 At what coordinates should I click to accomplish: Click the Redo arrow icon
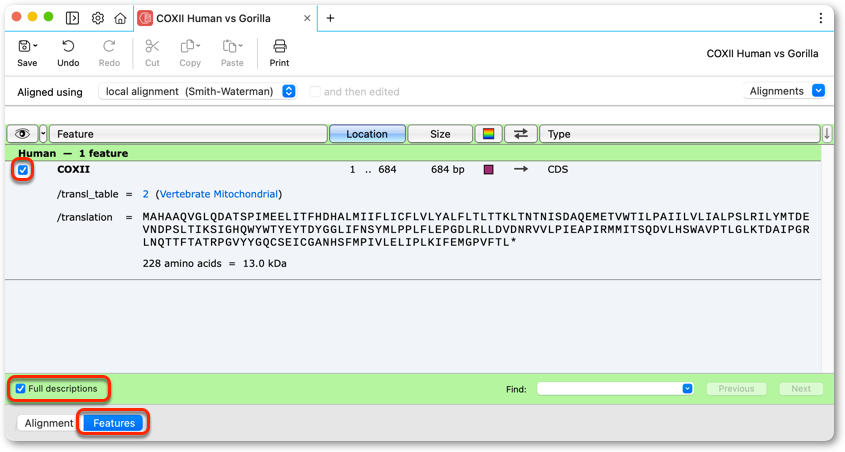click(109, 46)
